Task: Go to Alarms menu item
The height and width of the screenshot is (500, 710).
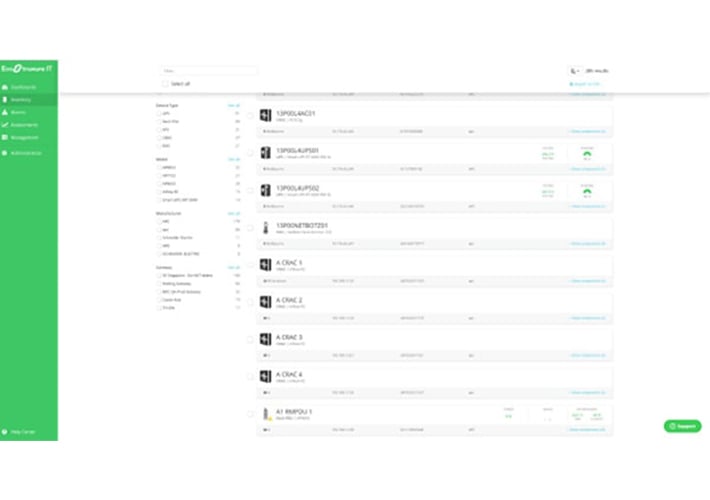Action: (18, 112)
